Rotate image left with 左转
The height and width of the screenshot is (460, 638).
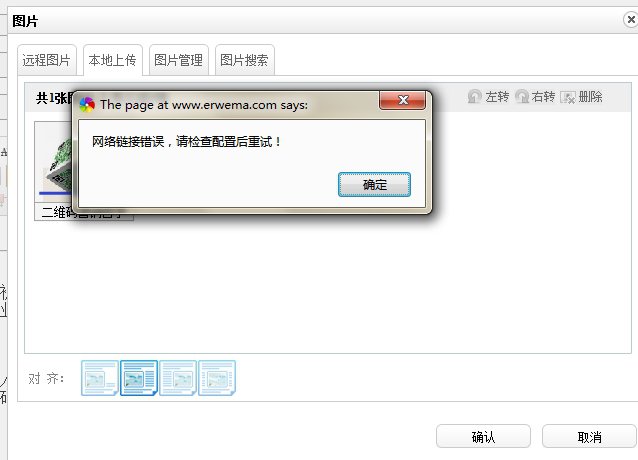(x=488, y=97)
